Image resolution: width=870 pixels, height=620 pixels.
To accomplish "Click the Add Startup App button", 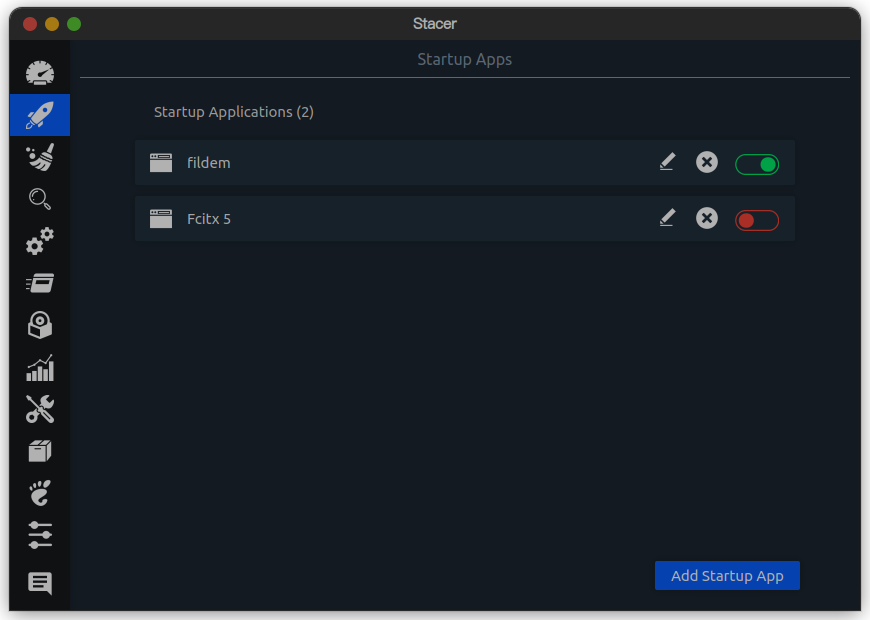I will [727, 576].
